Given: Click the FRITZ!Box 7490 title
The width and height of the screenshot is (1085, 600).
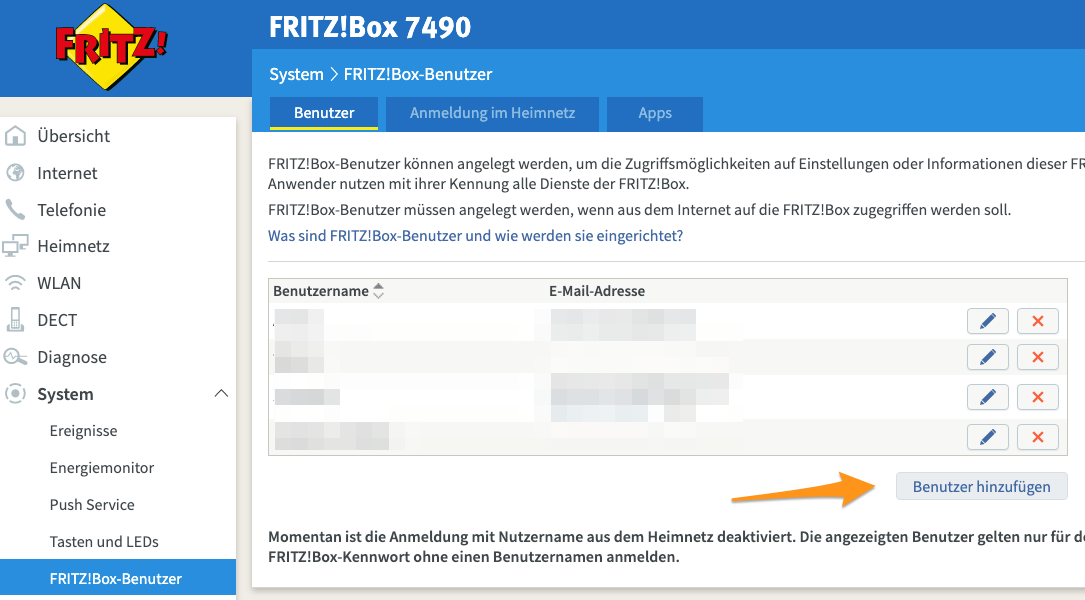Looking at the screenshot, I should (x=370, y=27).
